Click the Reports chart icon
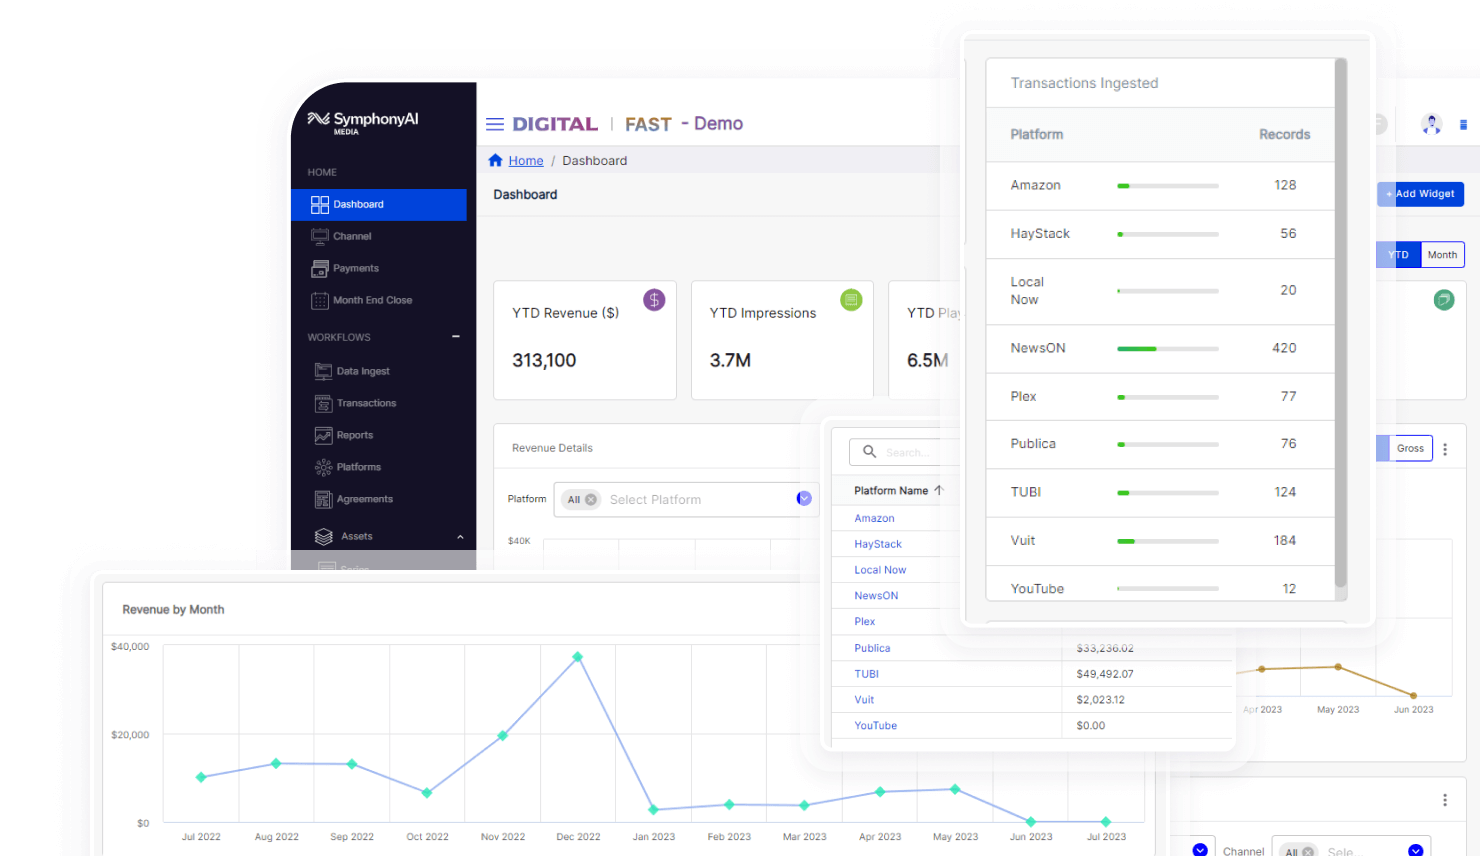The height and width of the screenshot is (856, 1480). pos(323,435)
